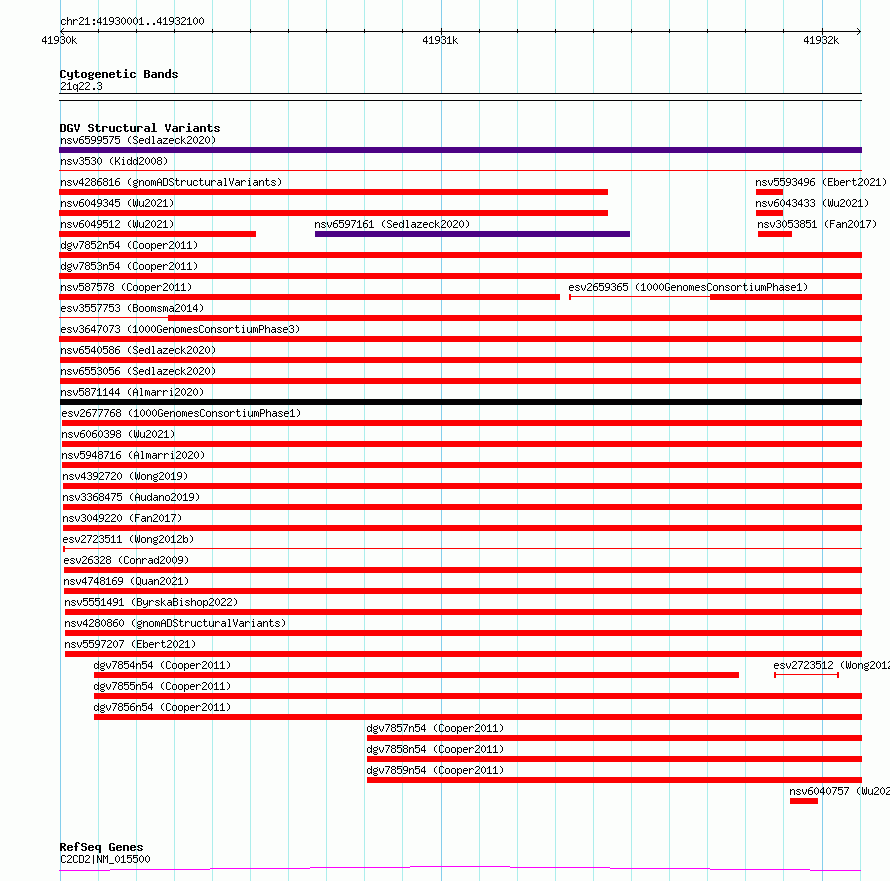Image resolution: width=890 pixels, height=881 pixels.
Task: Click the C2CD2|NM_015500 gene label
Action: click(x=105, y=859)
